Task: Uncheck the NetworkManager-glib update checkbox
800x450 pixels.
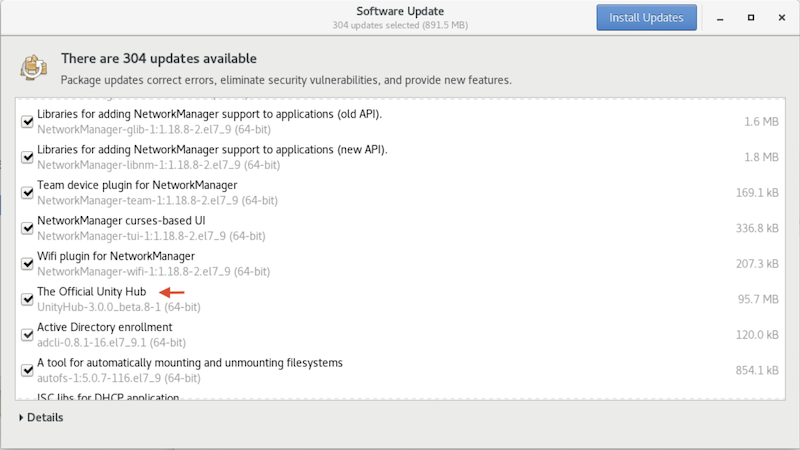Action: [x=27, y=121]
